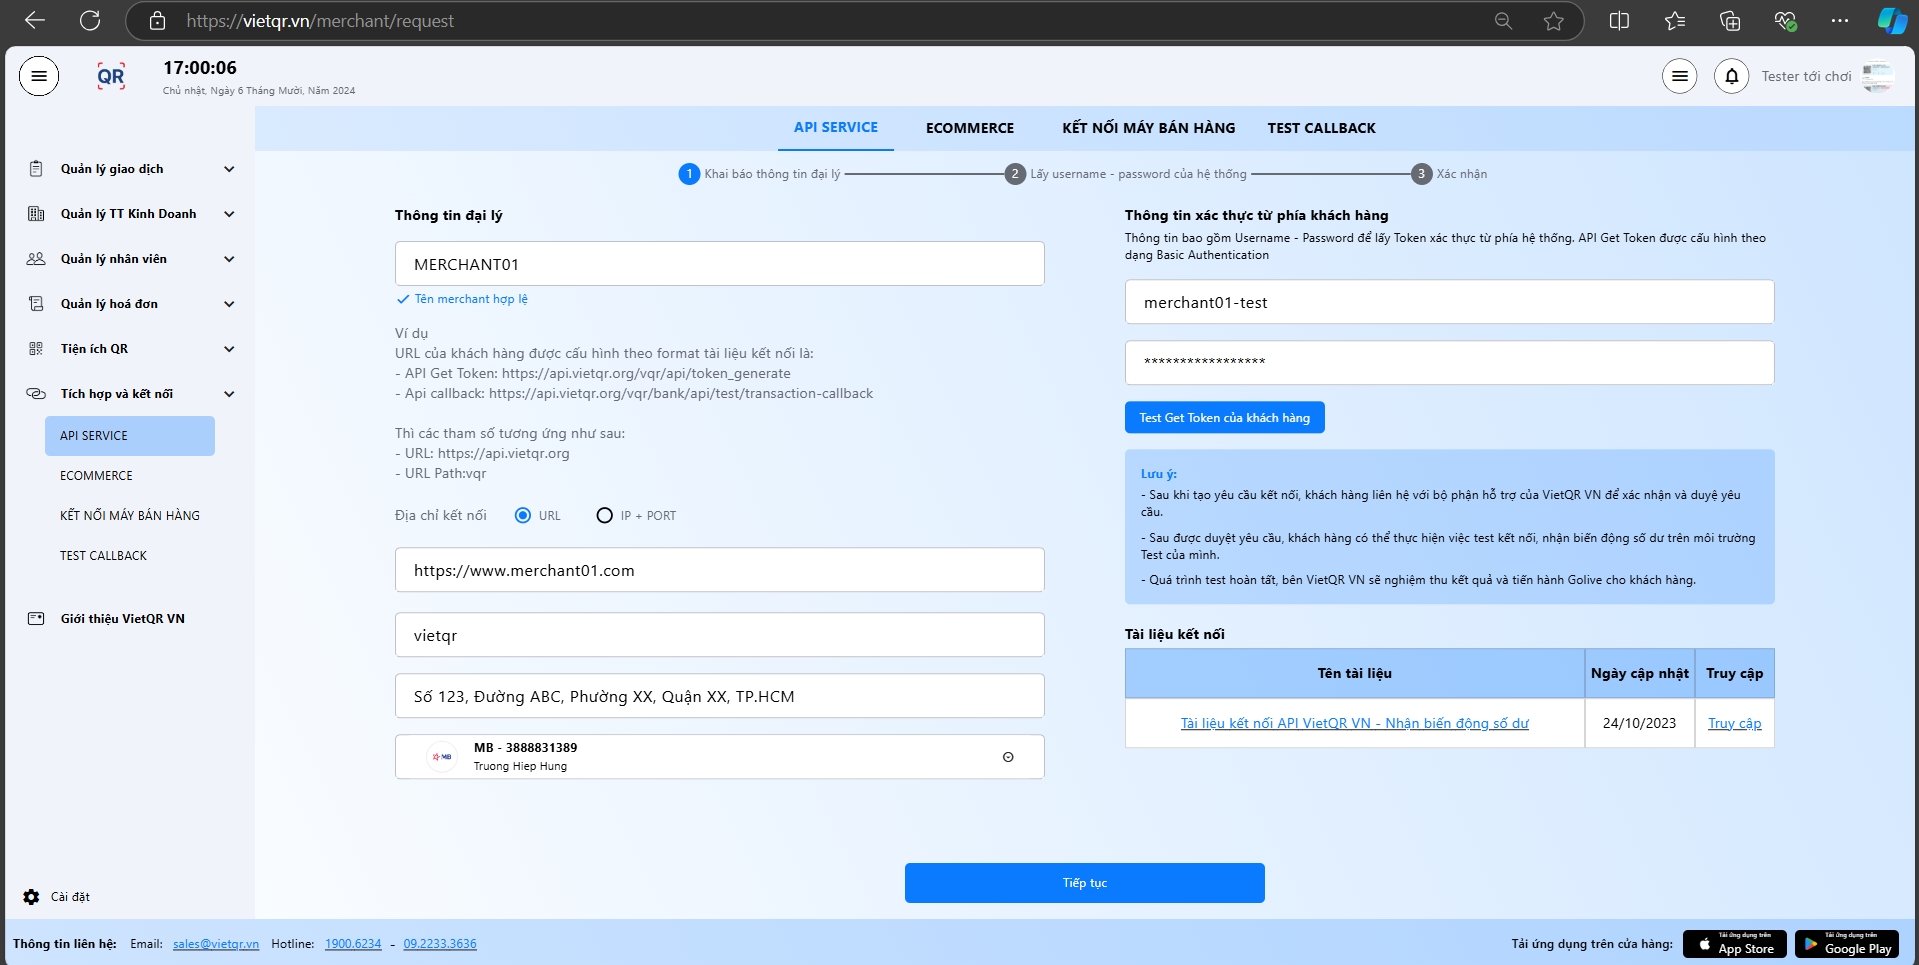Open Giới thiệu VietQR VN sidebar item
Image resolution: width=1919 pixels, height=965 pixels.
point(122,619)
